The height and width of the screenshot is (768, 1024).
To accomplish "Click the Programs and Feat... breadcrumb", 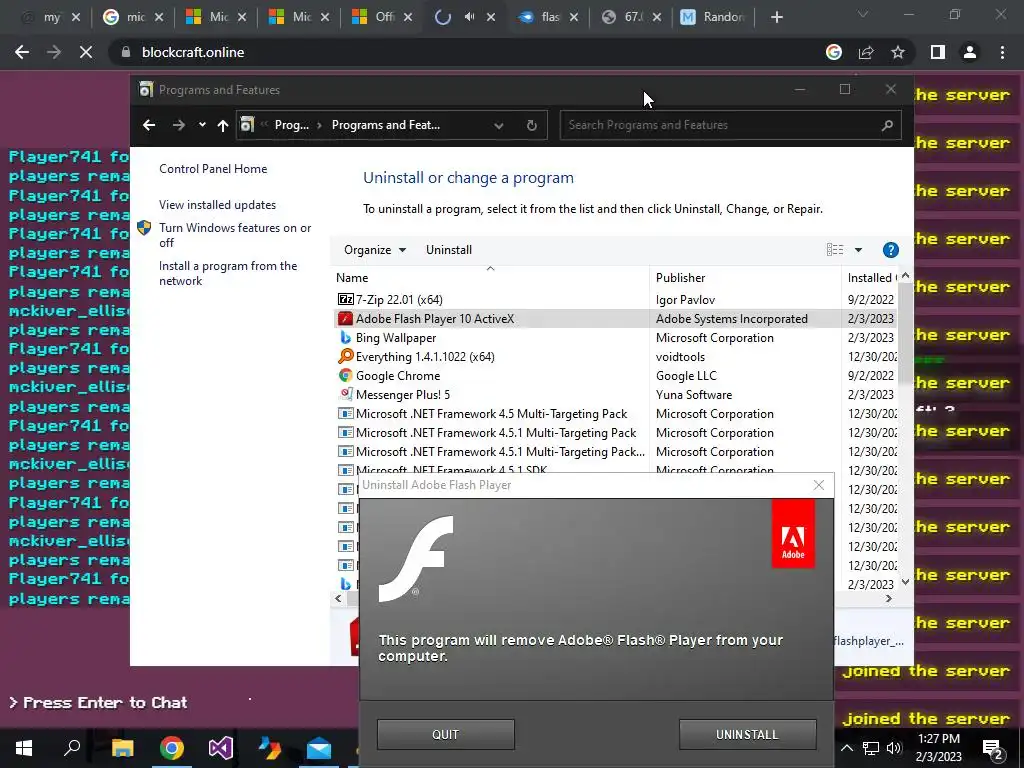I will coord(386,125).
